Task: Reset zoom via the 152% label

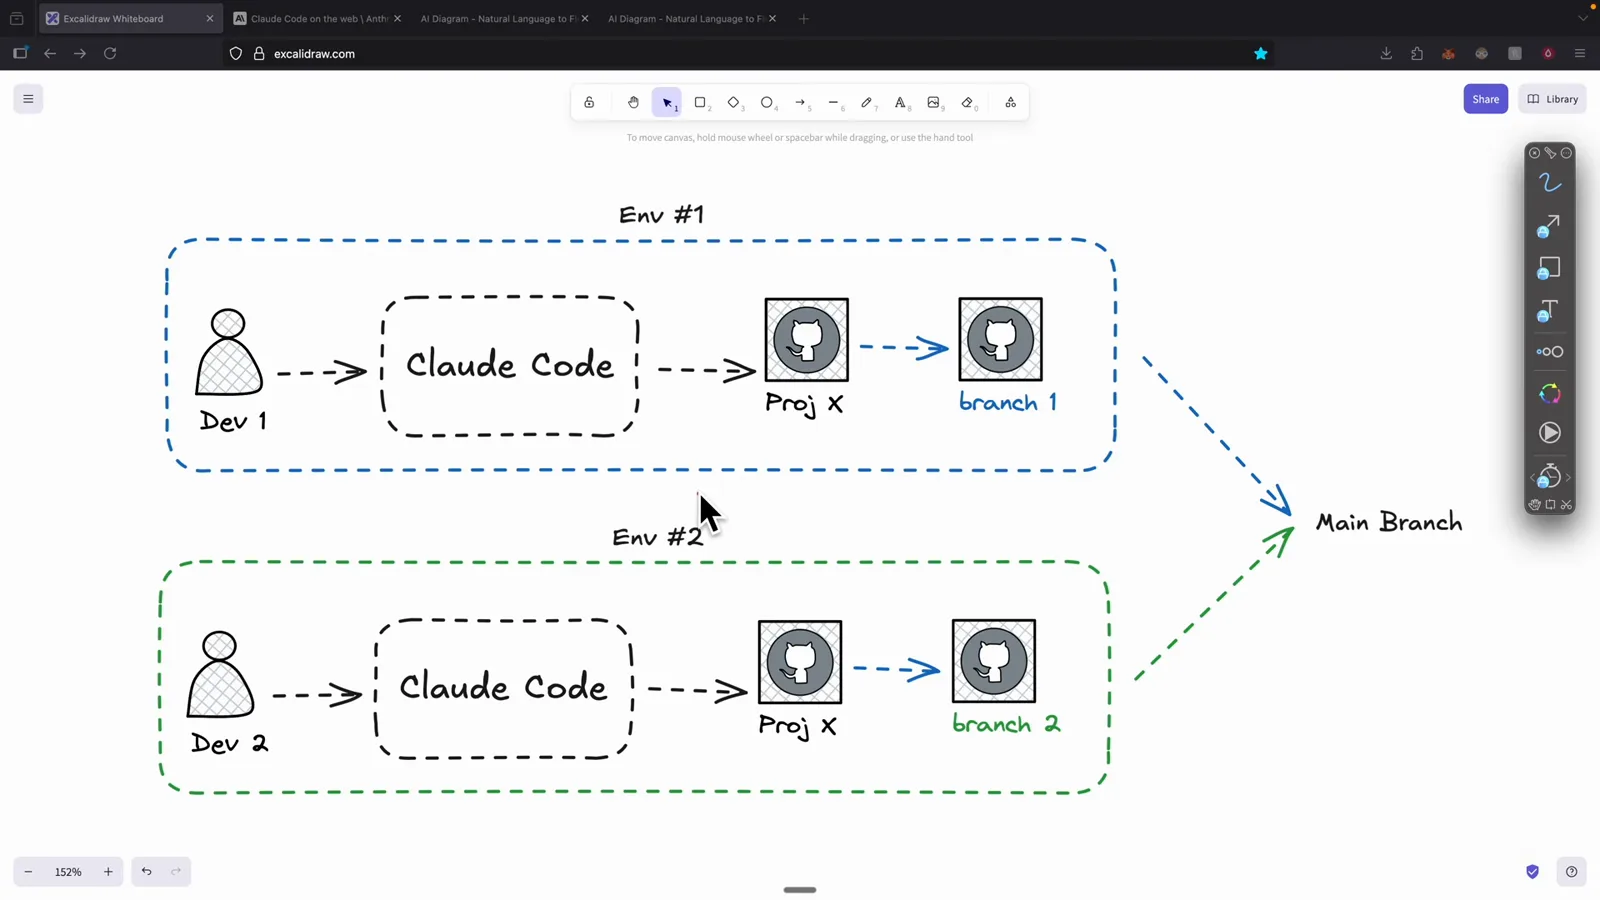Action: pos(68,872)
